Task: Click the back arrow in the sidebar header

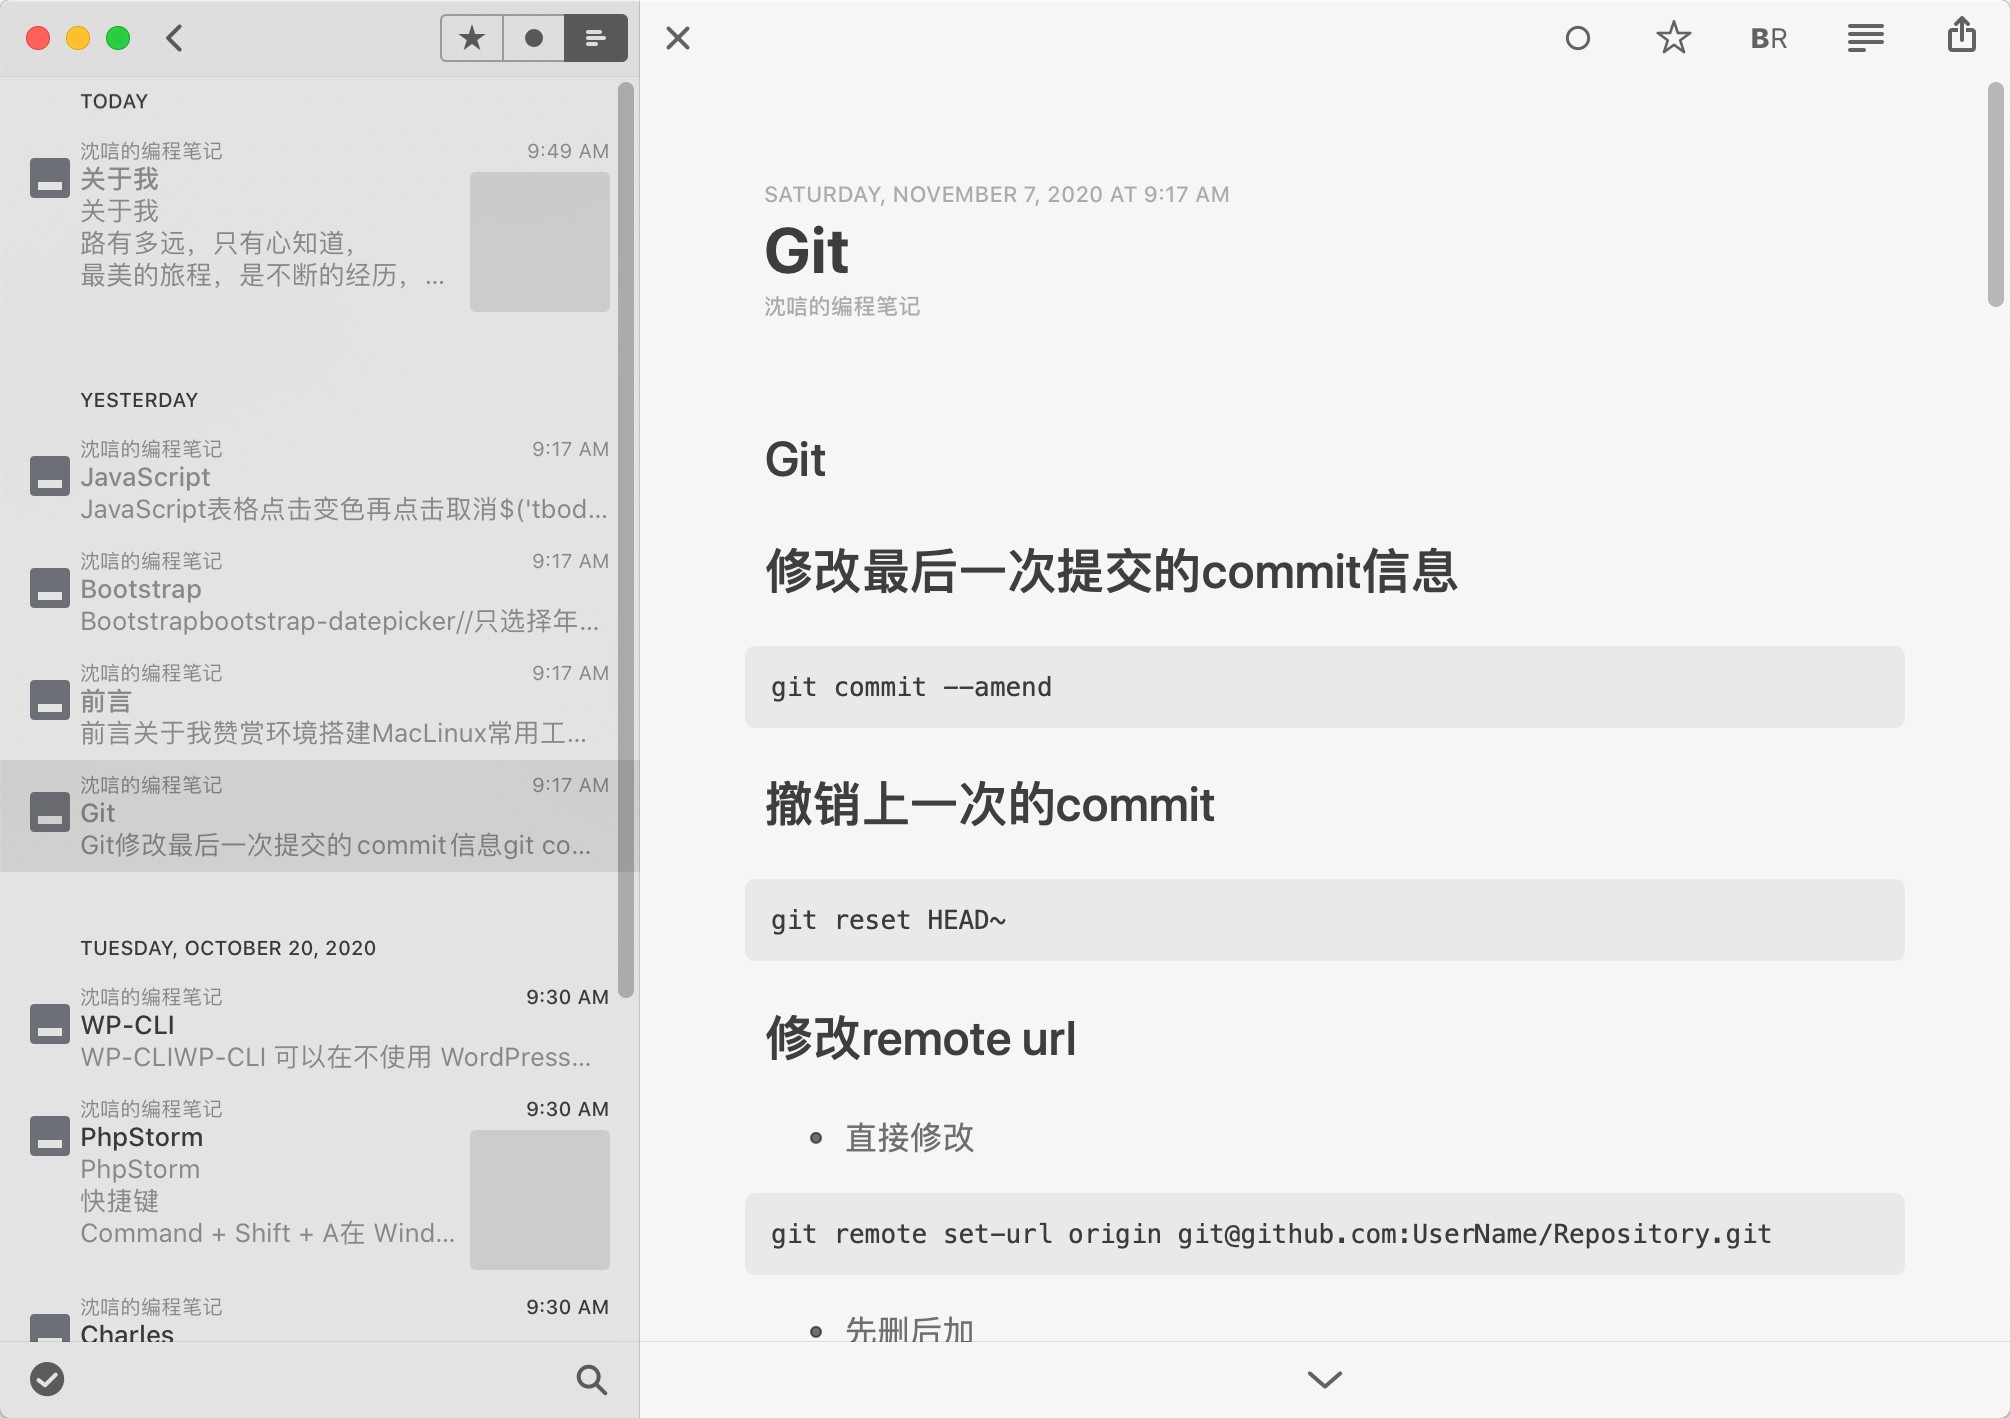Action: pos(175,38)
